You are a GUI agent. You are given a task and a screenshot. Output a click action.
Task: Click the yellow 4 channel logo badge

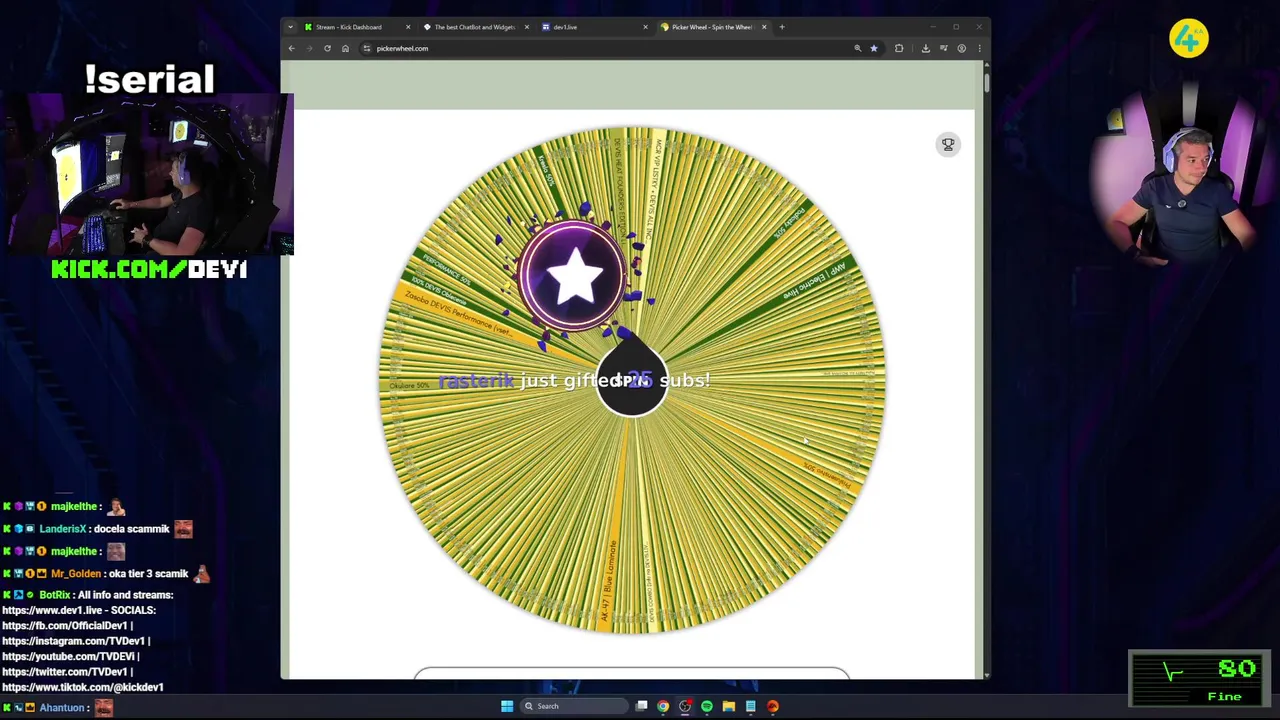point(1189,39)
